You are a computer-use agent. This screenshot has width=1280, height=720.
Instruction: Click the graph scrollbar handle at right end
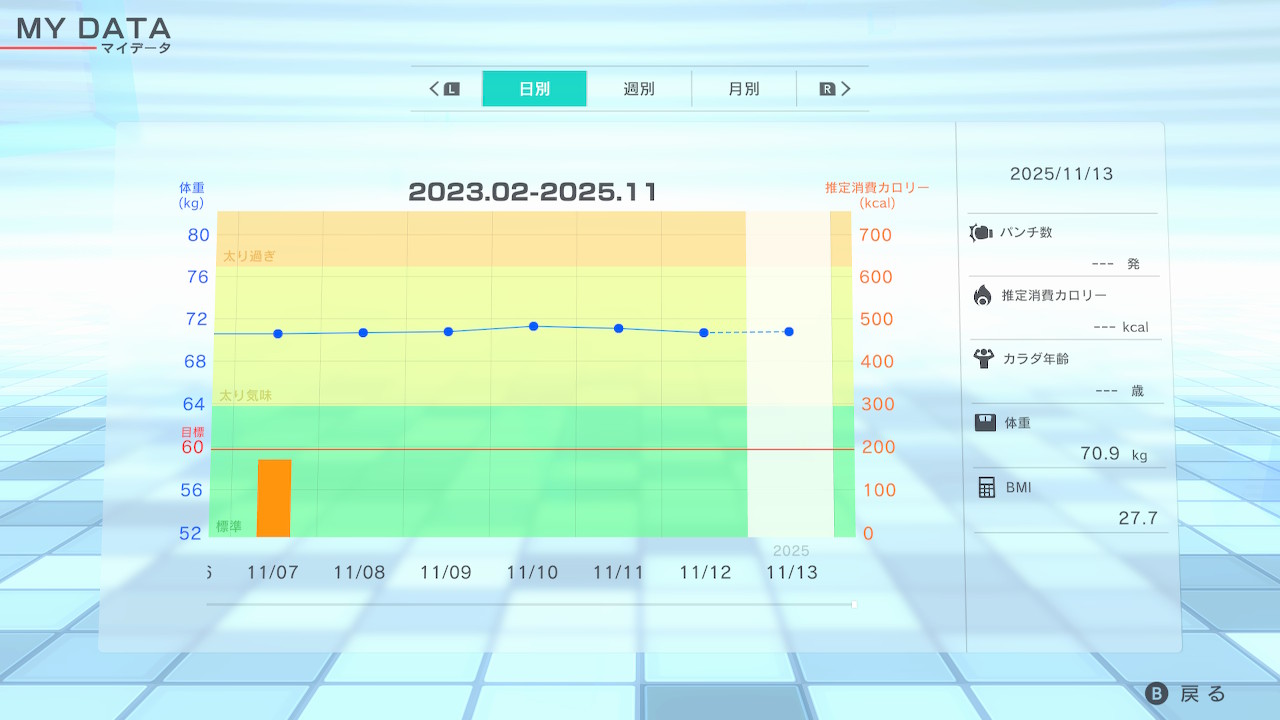pos(853,604)
